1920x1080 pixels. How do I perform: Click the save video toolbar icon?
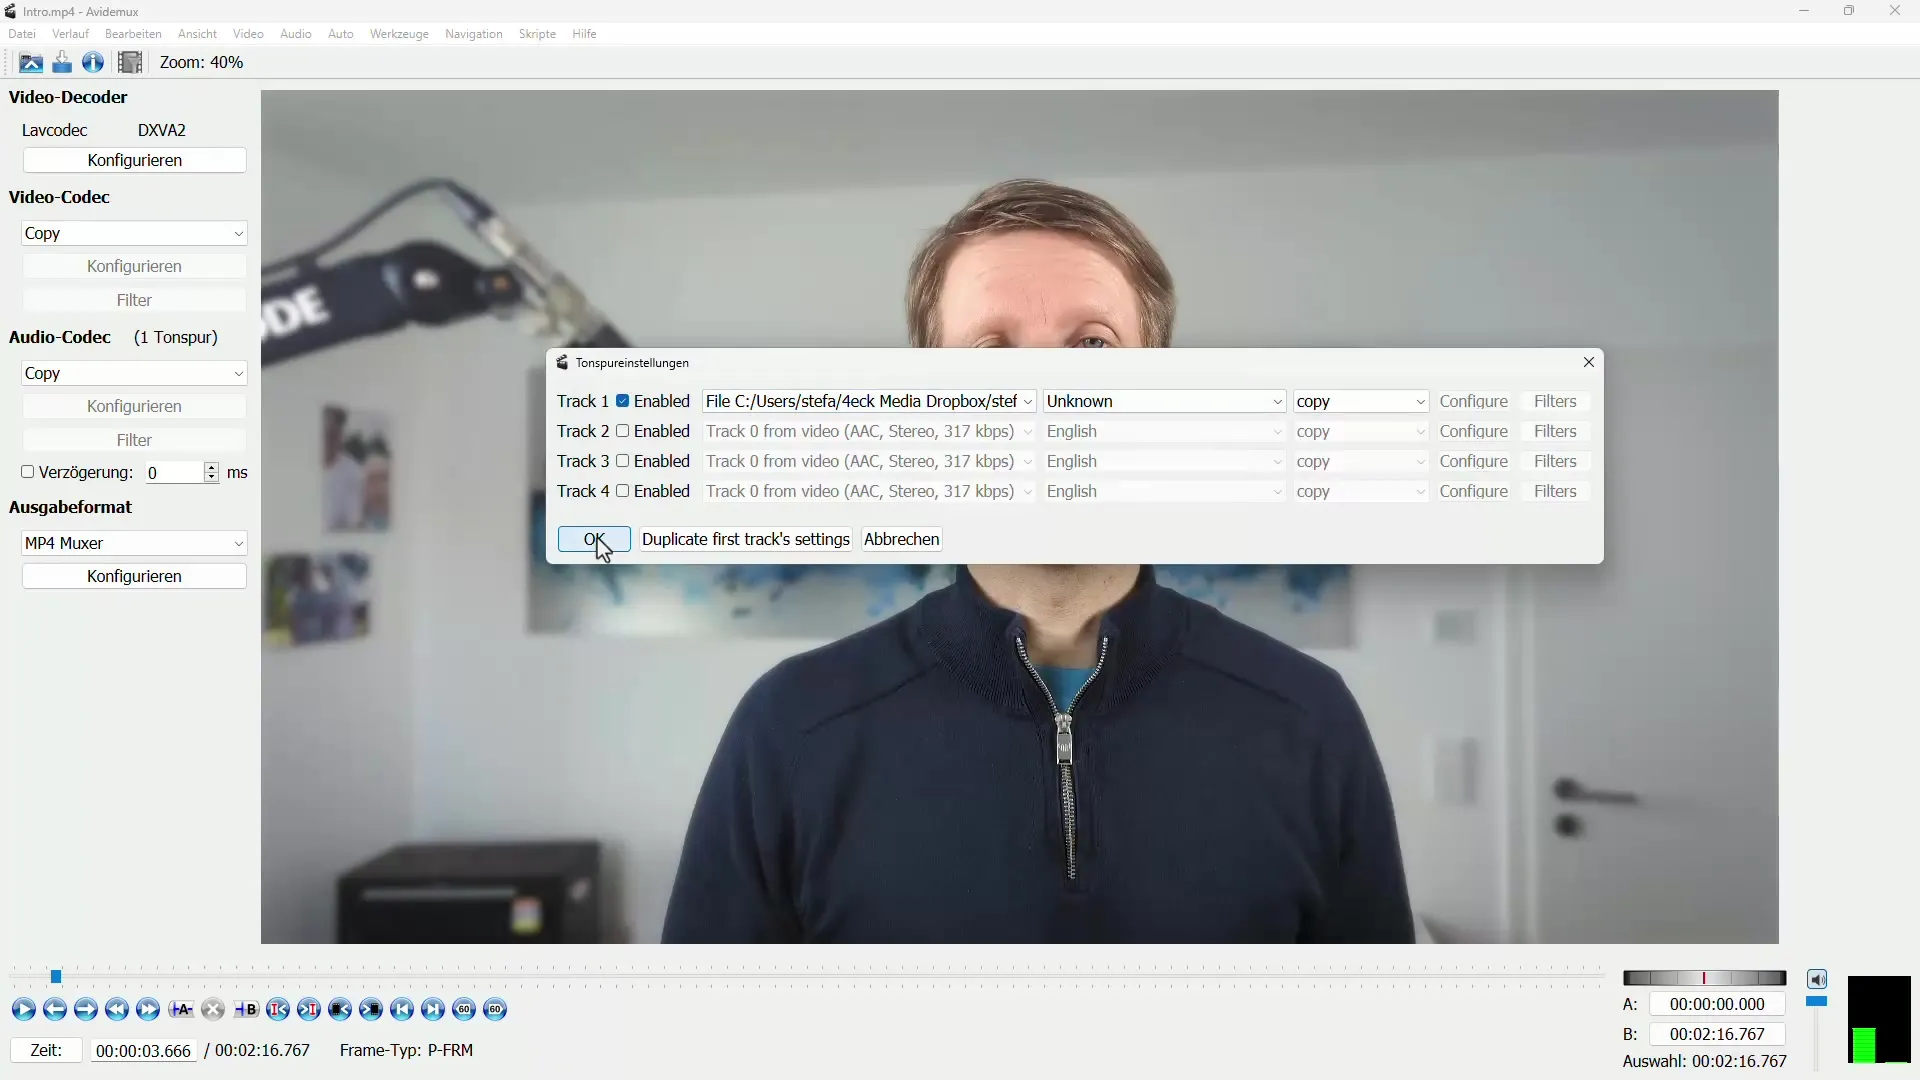(62, 62)
